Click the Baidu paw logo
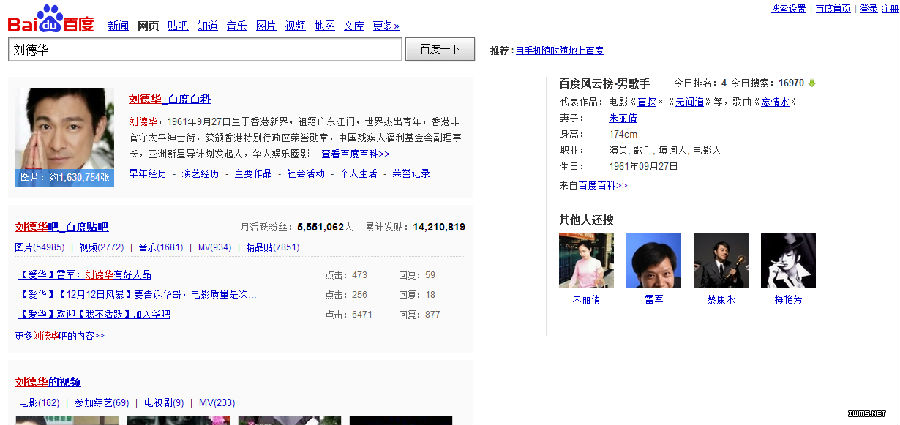This screenshot has width=900, height=425. tap(51, 19)
